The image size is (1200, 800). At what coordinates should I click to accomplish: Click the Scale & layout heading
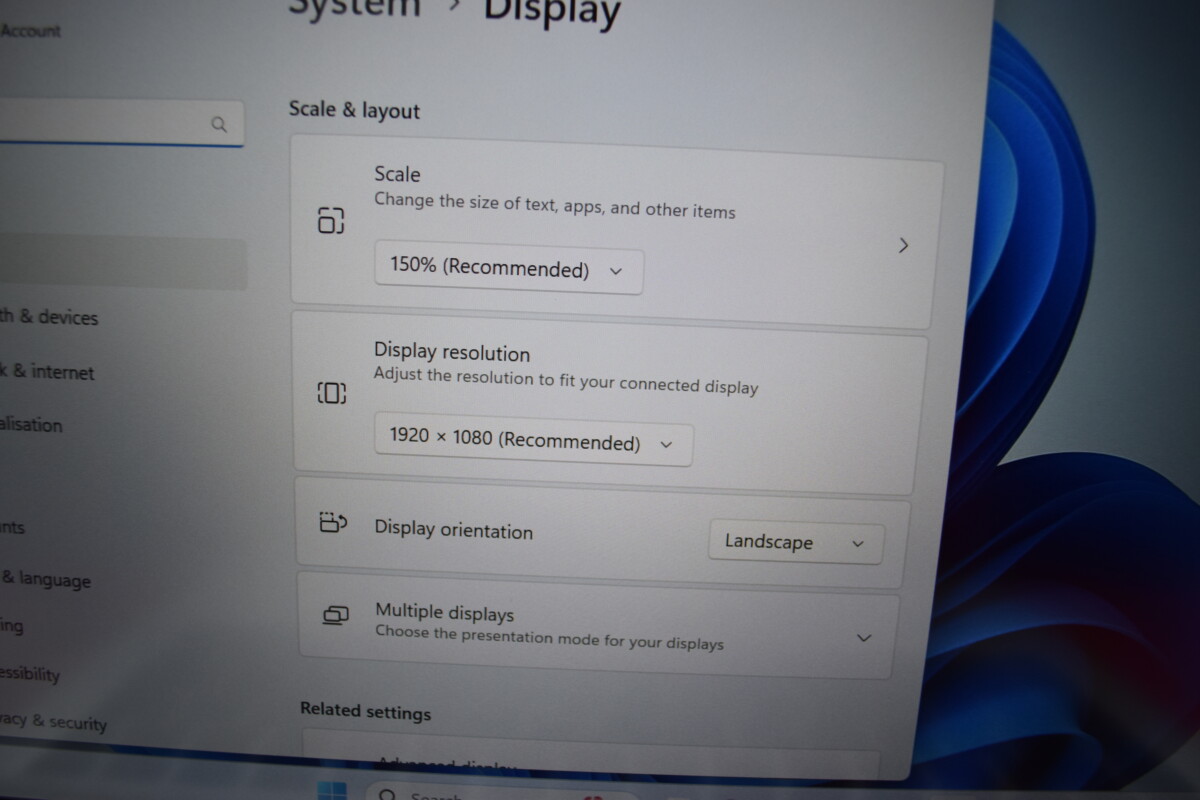(354, 110)
